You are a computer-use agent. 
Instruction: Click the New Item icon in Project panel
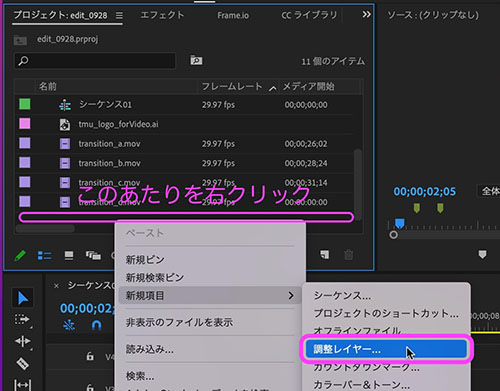(325, 255)
